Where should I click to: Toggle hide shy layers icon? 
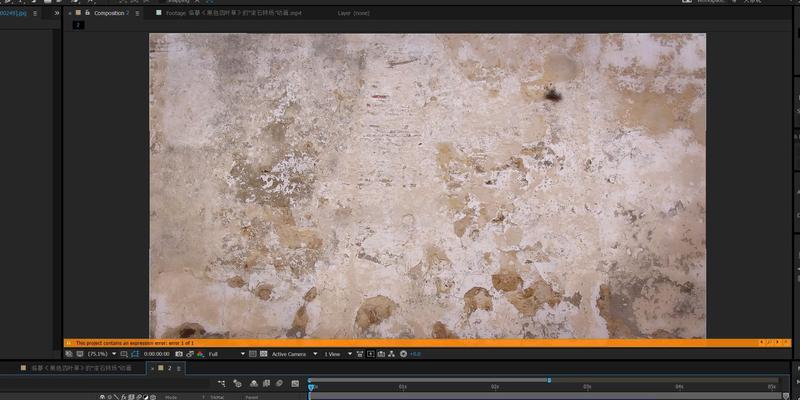[x=254, y=384]
